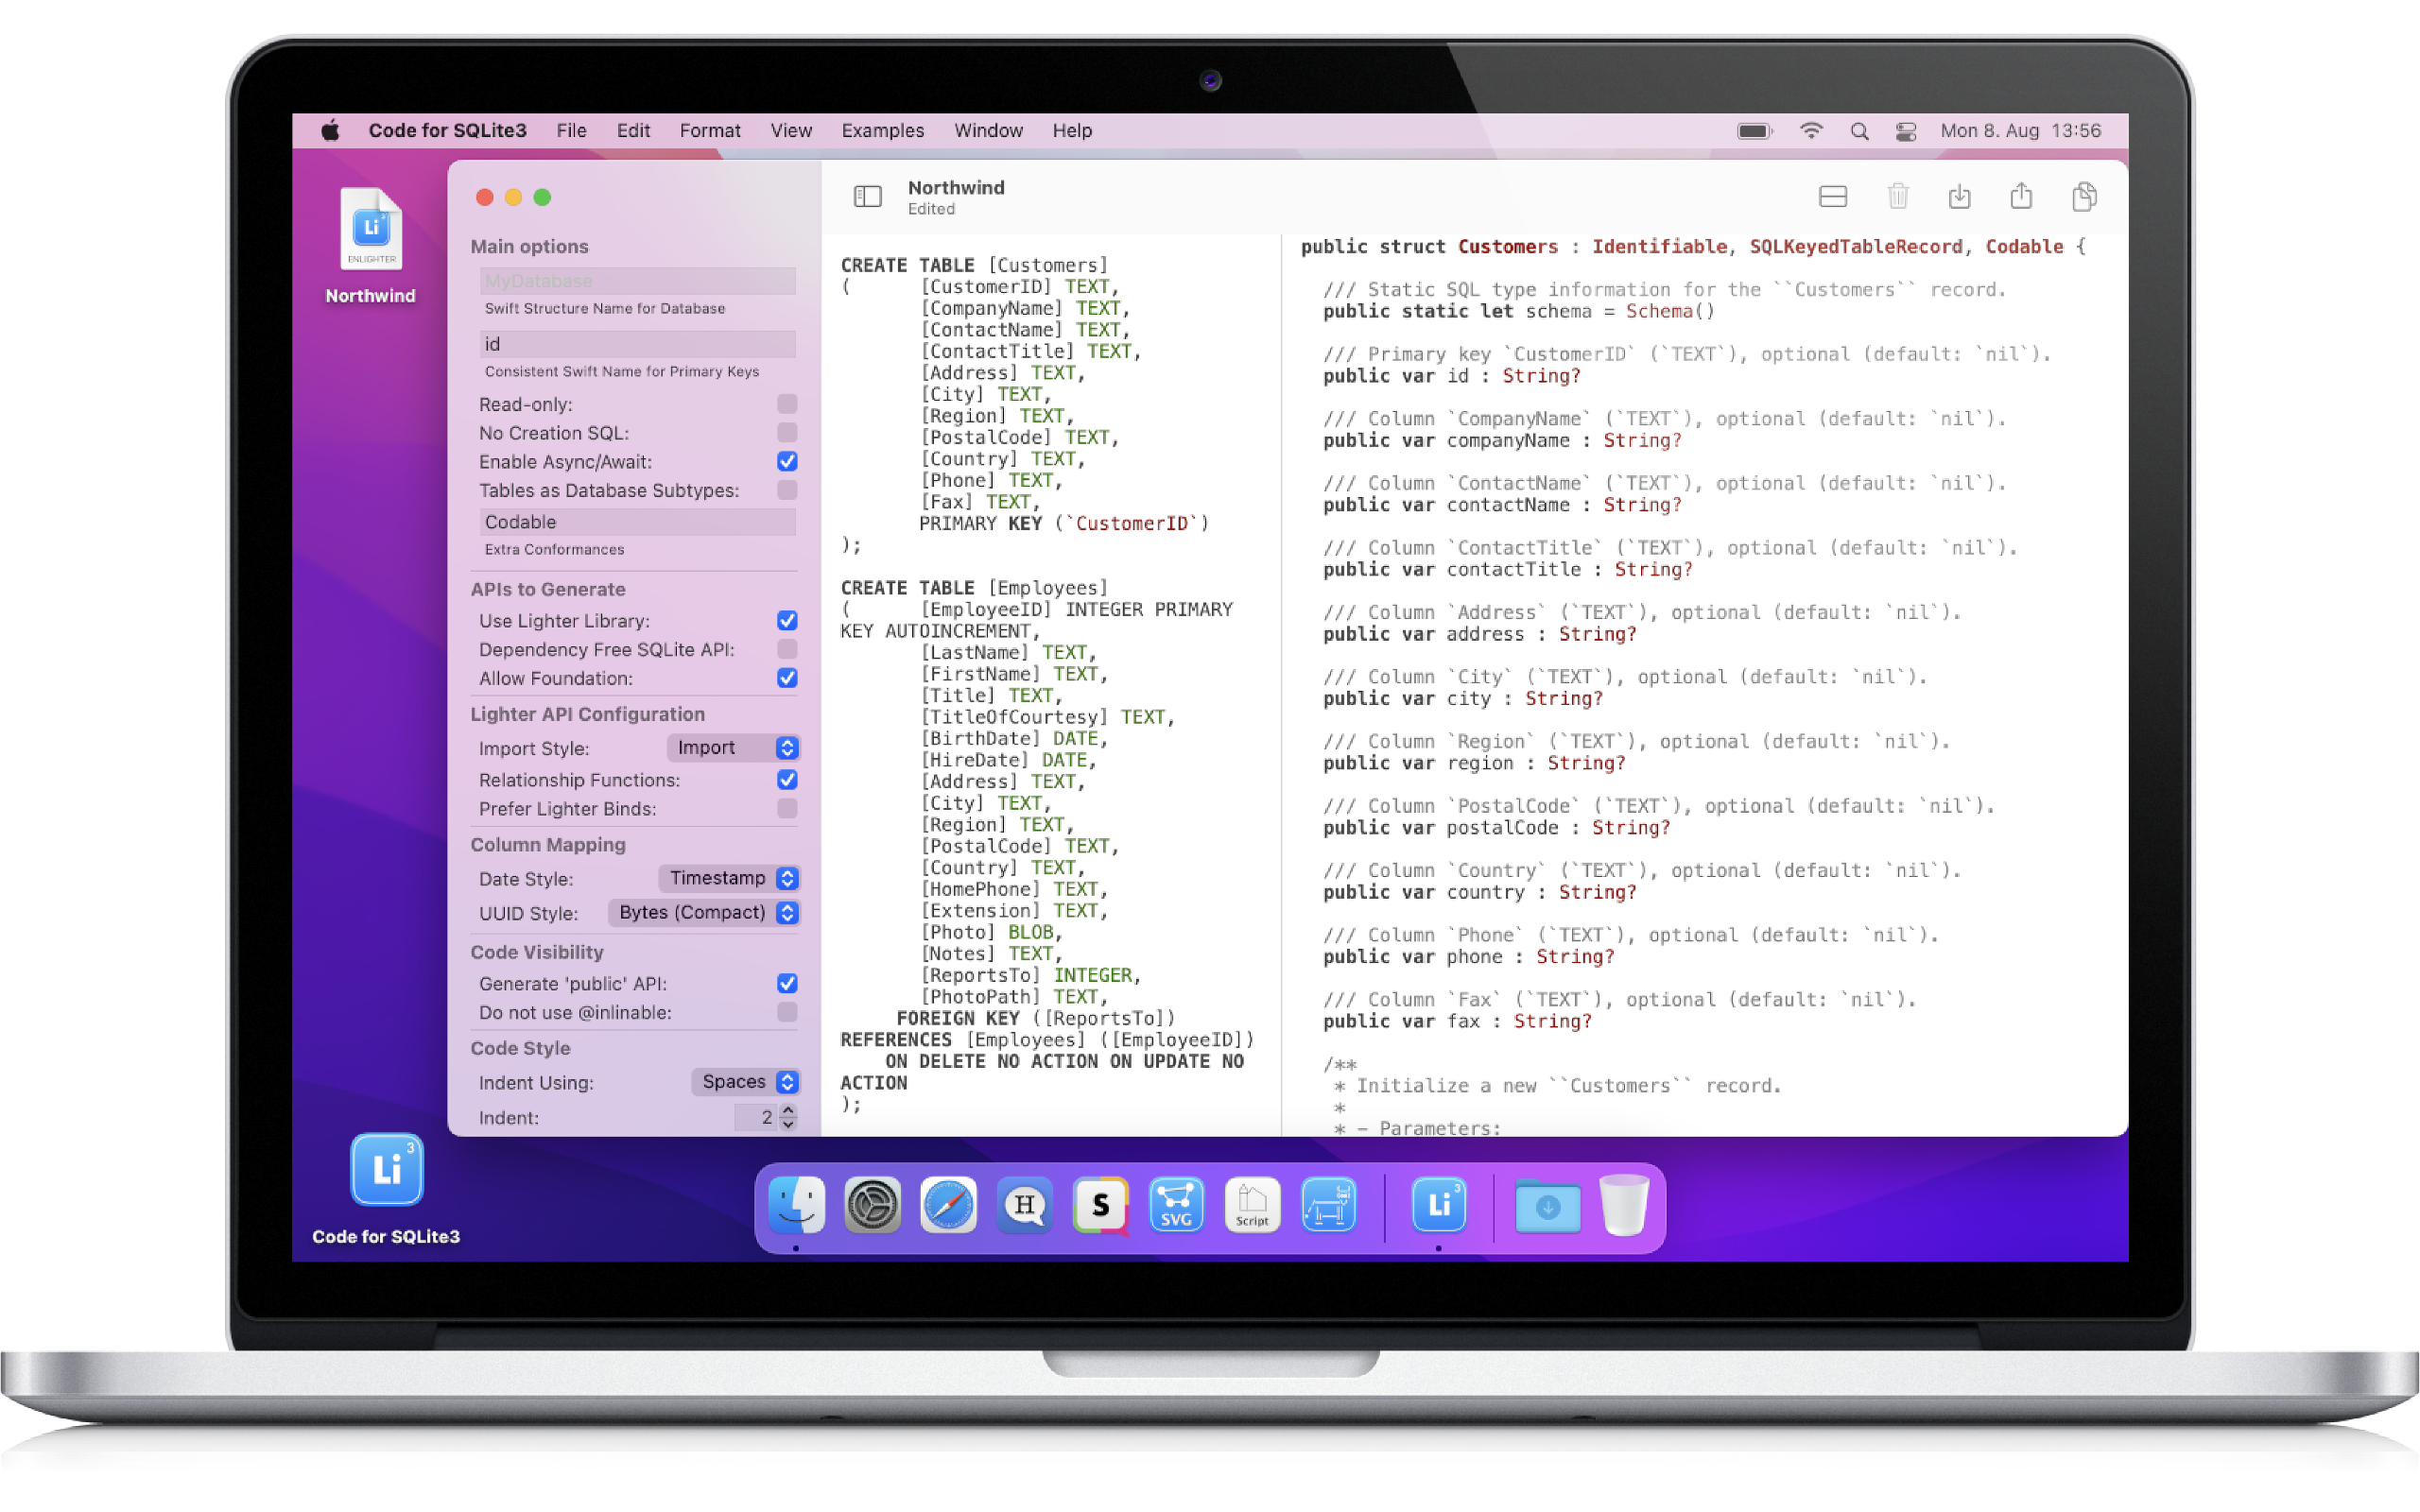Open the Trash in the dock
The image size is (2420, 1512).
pyautogui.click(x=1623, y=1205)
